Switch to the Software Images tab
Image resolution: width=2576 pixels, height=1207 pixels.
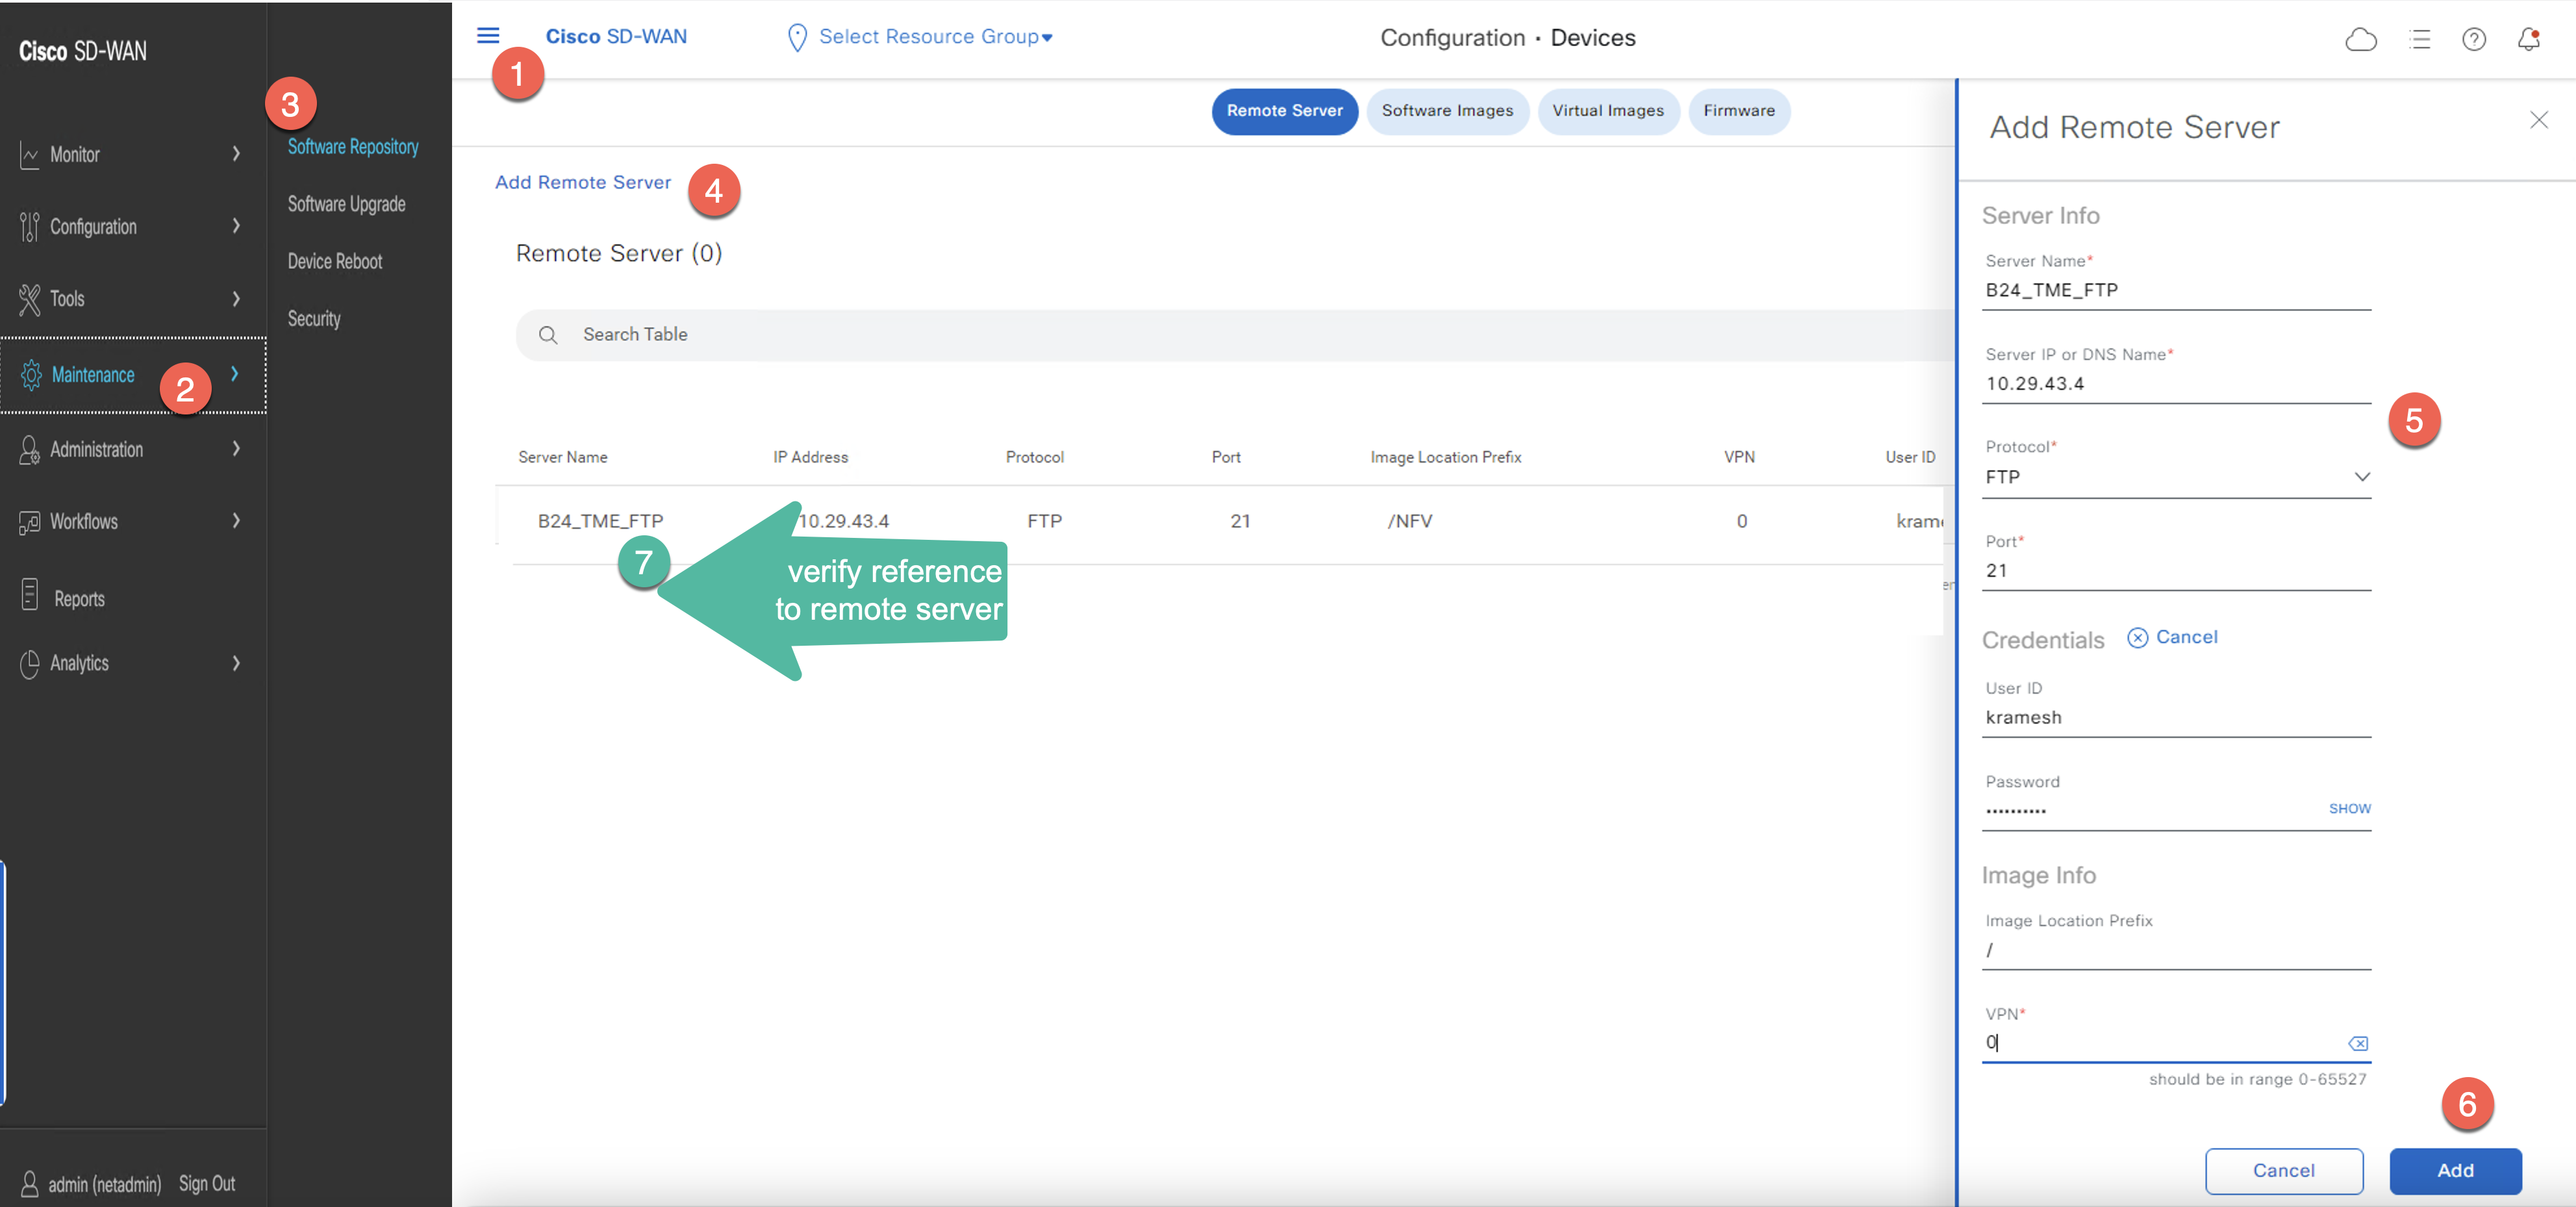point(1447,111)
